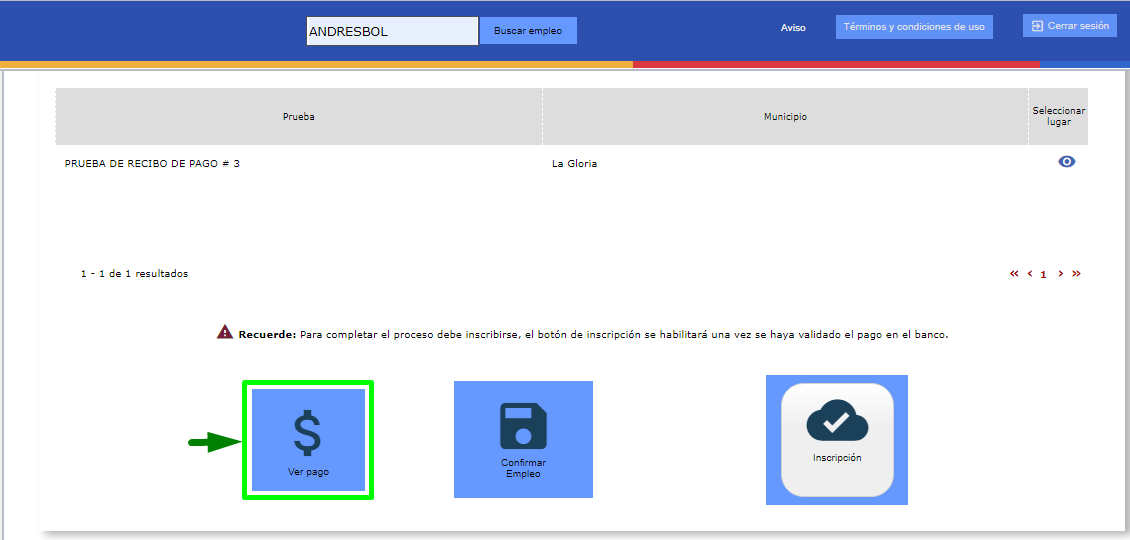Open the Ver pago dollar sign tile
Viewport: 1130px width, 540px height.
(308, 439)
